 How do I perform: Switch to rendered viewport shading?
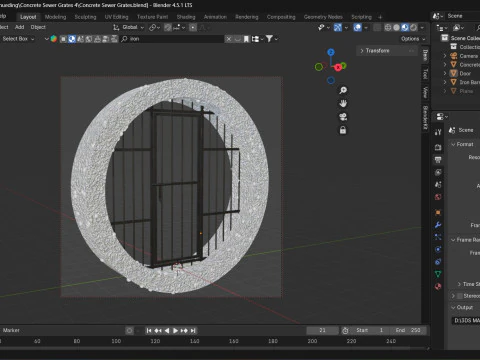coord(413,28)
